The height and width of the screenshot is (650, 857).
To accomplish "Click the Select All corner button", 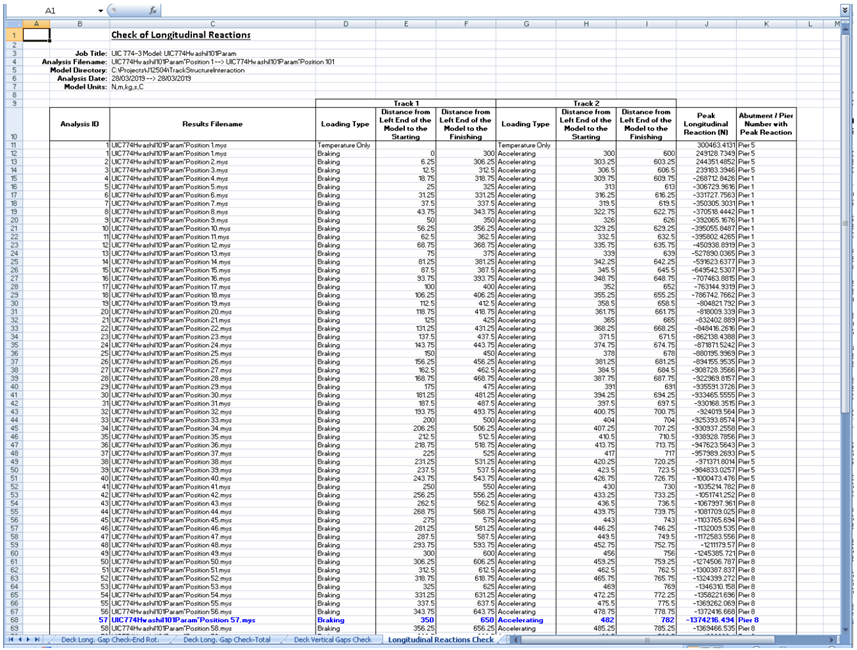I will tap(11, 23).
